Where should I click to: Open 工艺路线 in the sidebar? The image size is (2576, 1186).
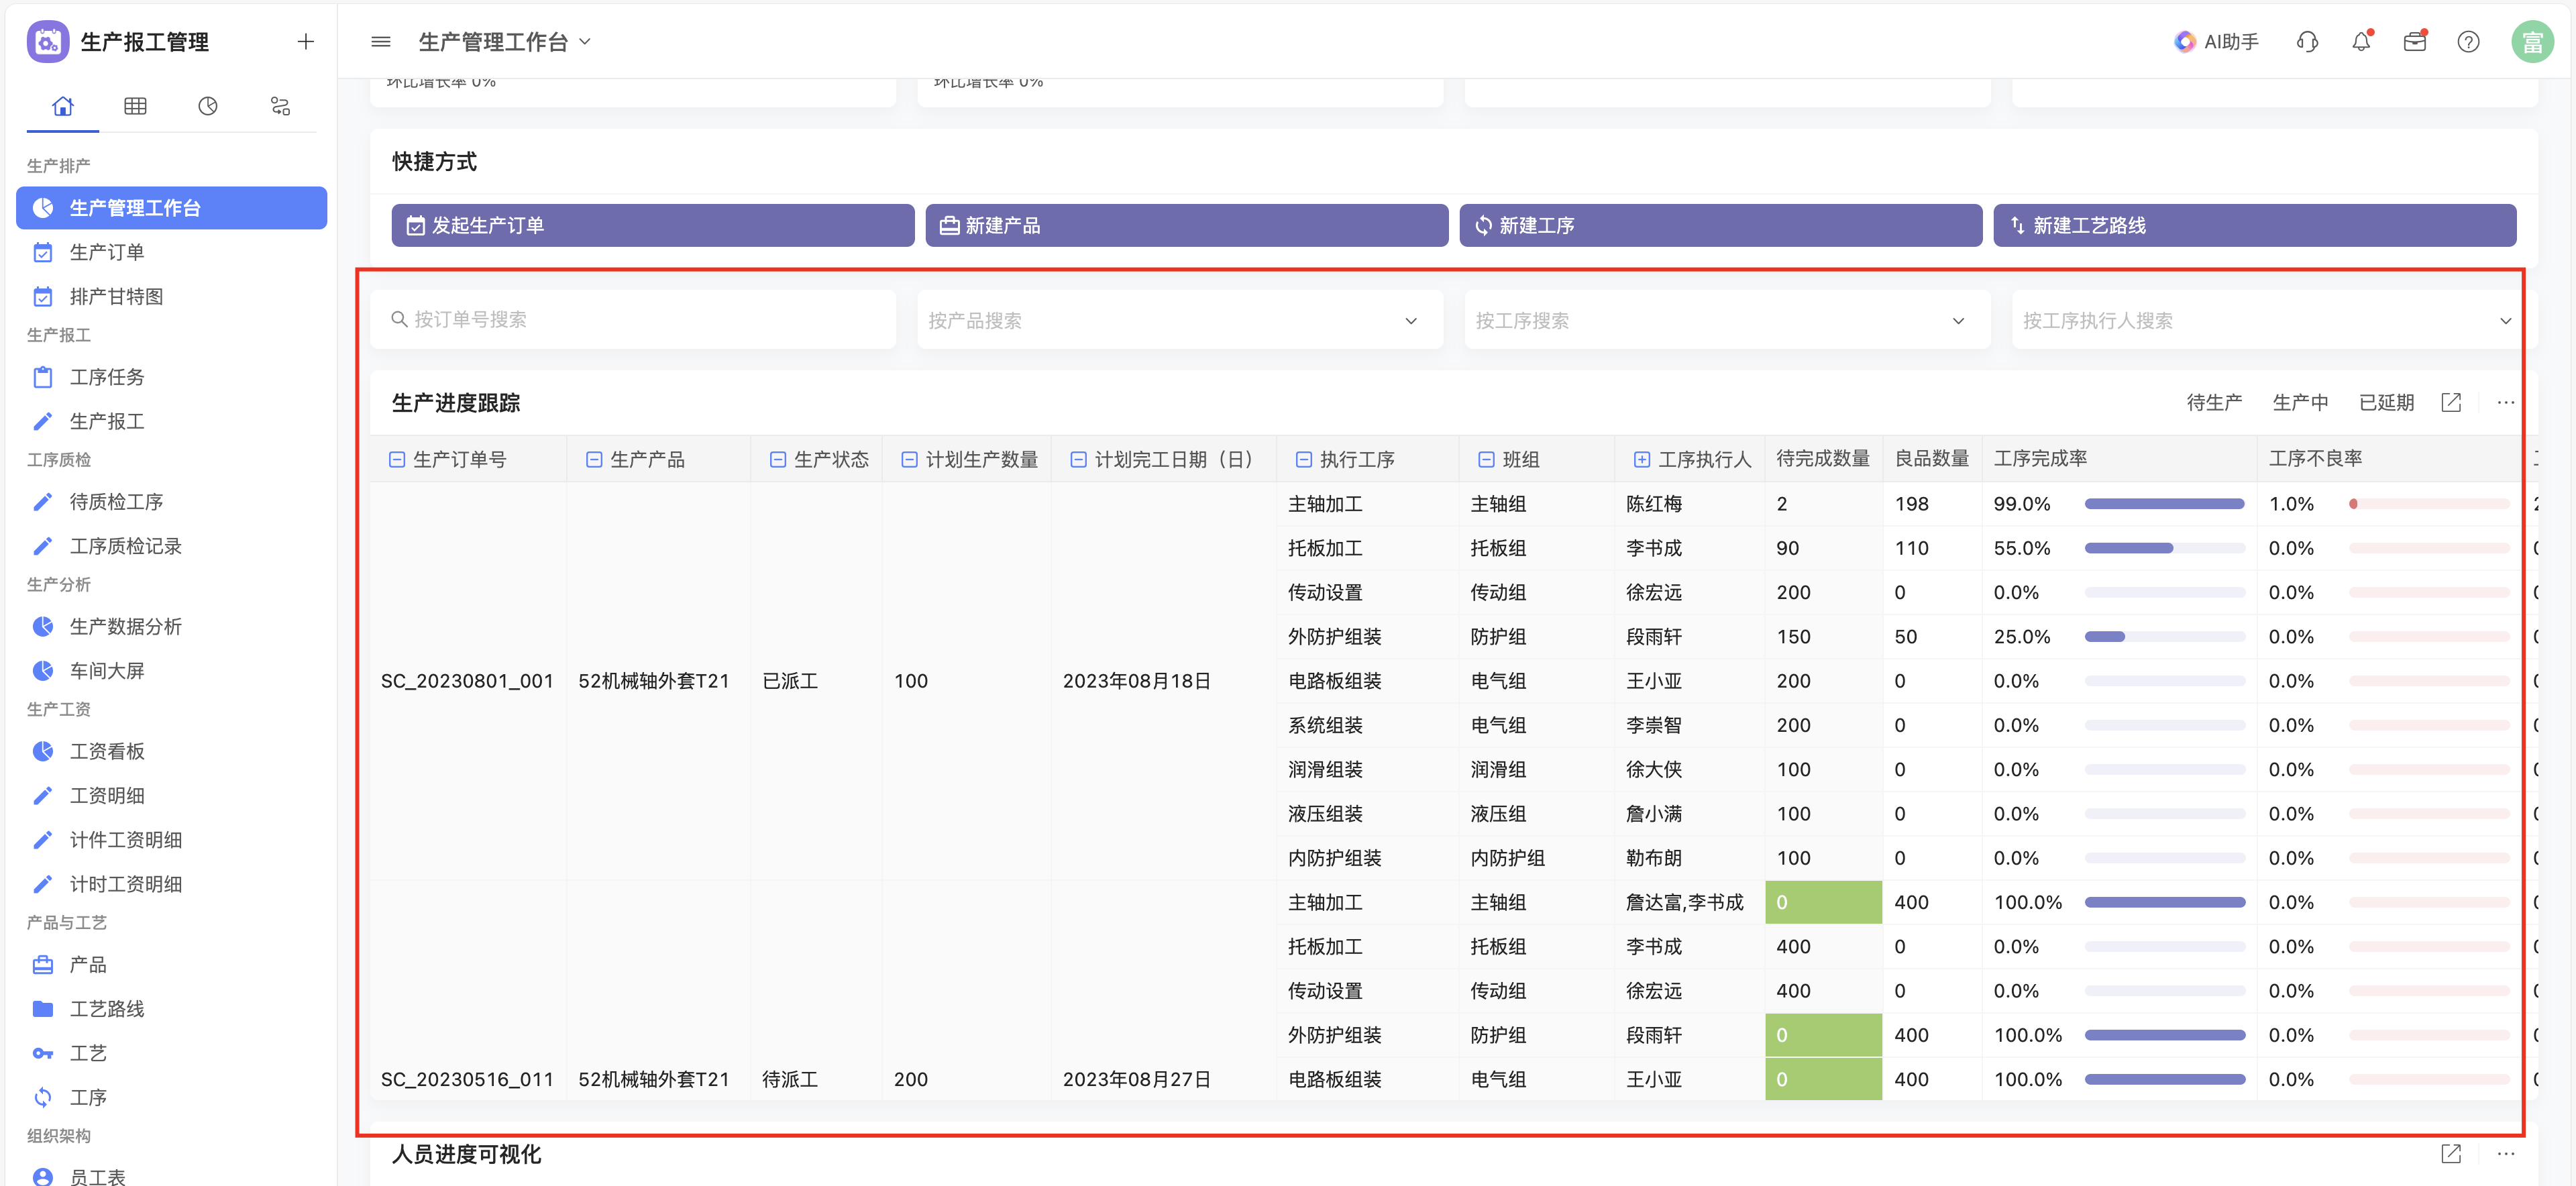point(172,1008)
